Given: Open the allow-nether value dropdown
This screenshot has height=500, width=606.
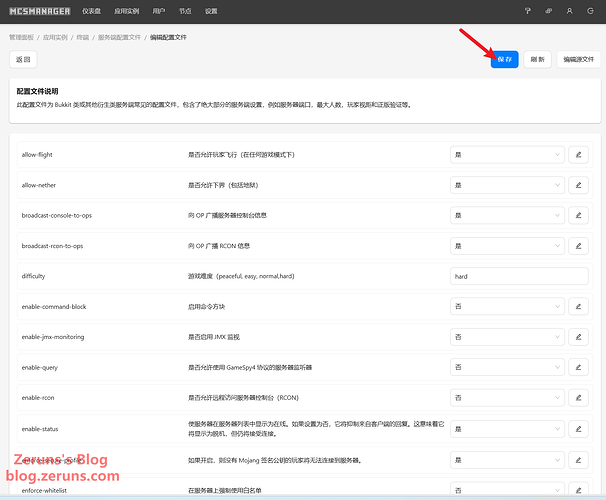Looking at the screenshot, I should pos(507,185).
